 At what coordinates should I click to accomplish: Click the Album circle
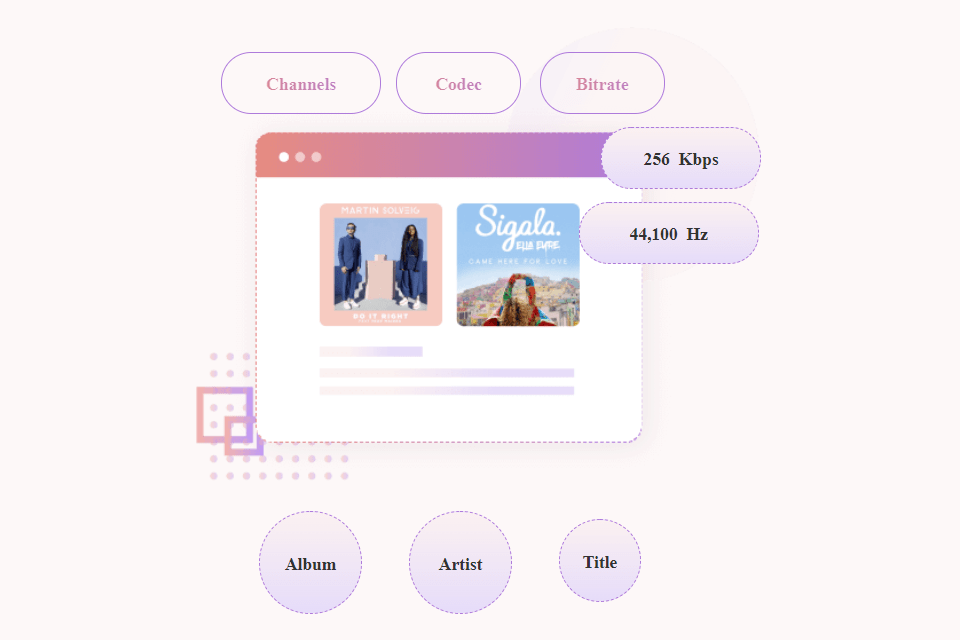310,563
